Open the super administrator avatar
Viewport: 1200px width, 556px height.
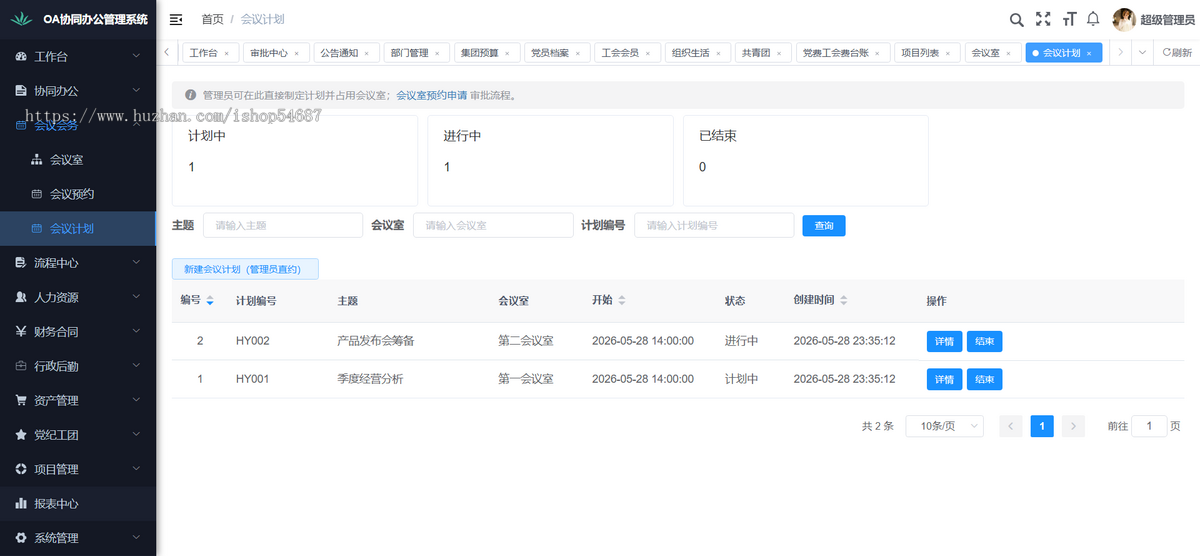[1124, 19]
